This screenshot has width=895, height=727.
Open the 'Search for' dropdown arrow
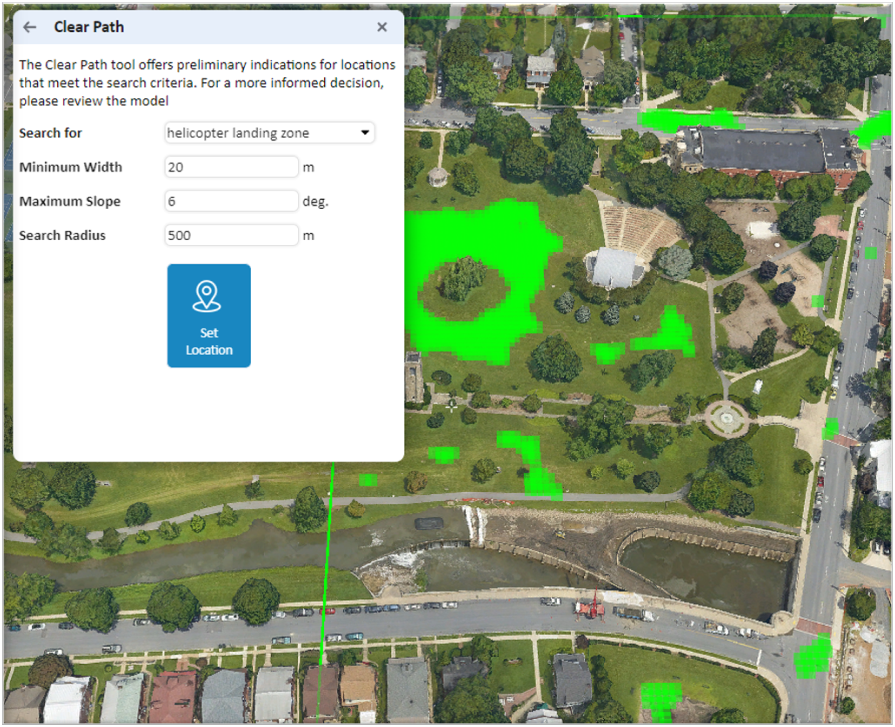(365, 133)
